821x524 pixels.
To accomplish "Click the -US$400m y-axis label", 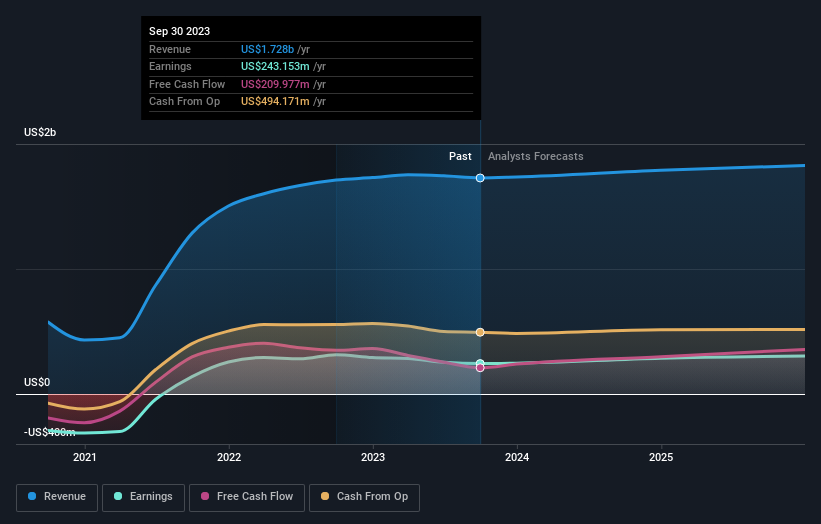I will 49,432.
